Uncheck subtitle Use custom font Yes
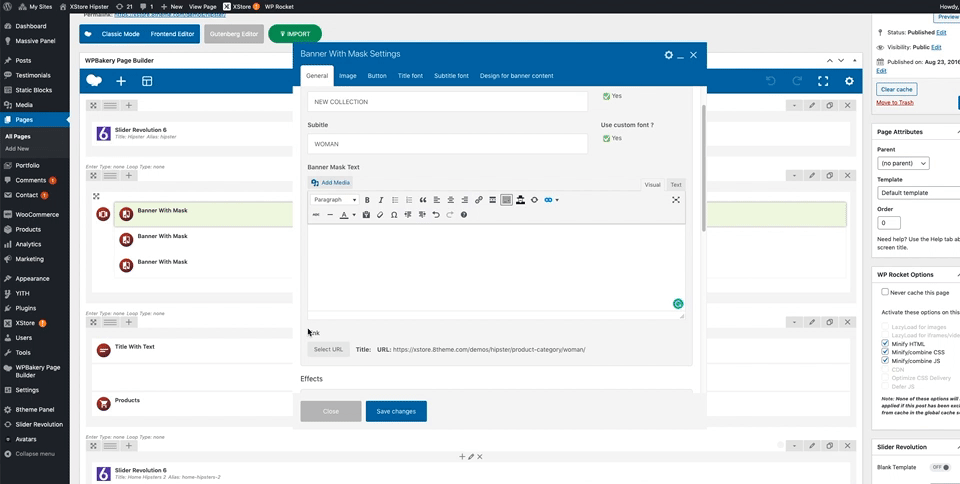 606,138
